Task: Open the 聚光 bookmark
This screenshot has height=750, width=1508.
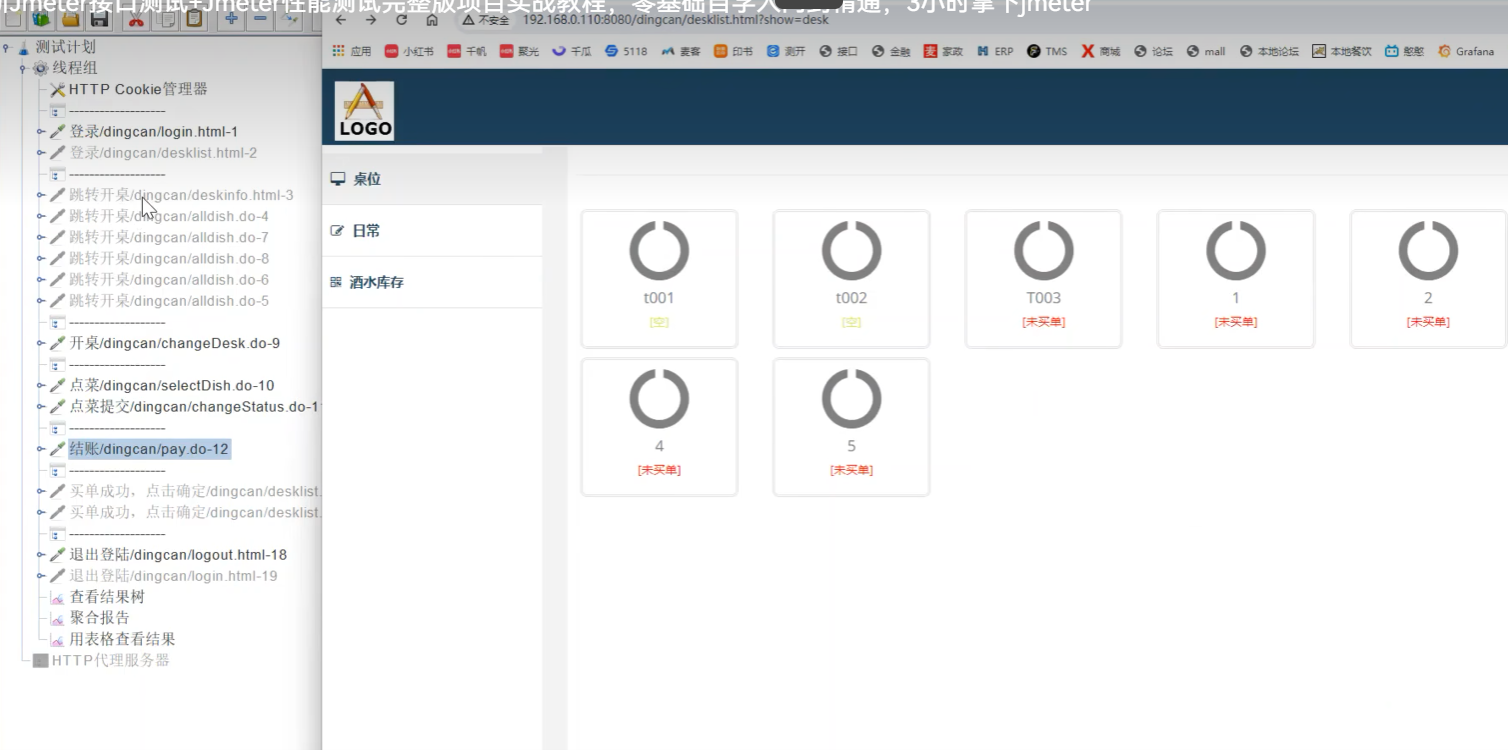Action: coord(520,51)
